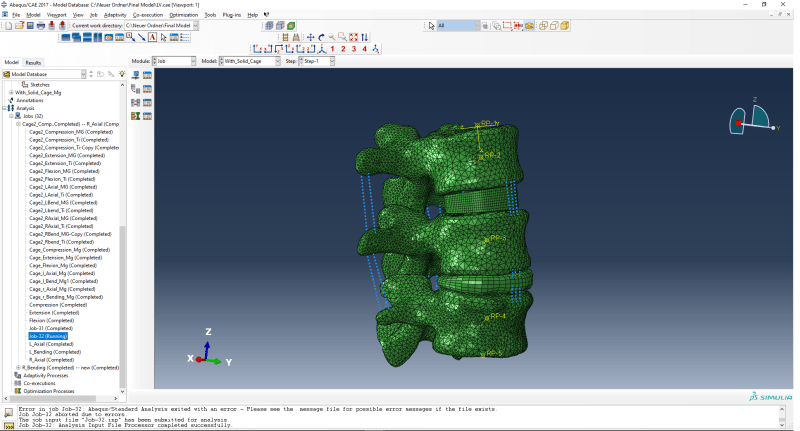This screenshot has width=800, height=431.
Task: Click the Tile viewports horizontally icon
Action: click(87, 37)
